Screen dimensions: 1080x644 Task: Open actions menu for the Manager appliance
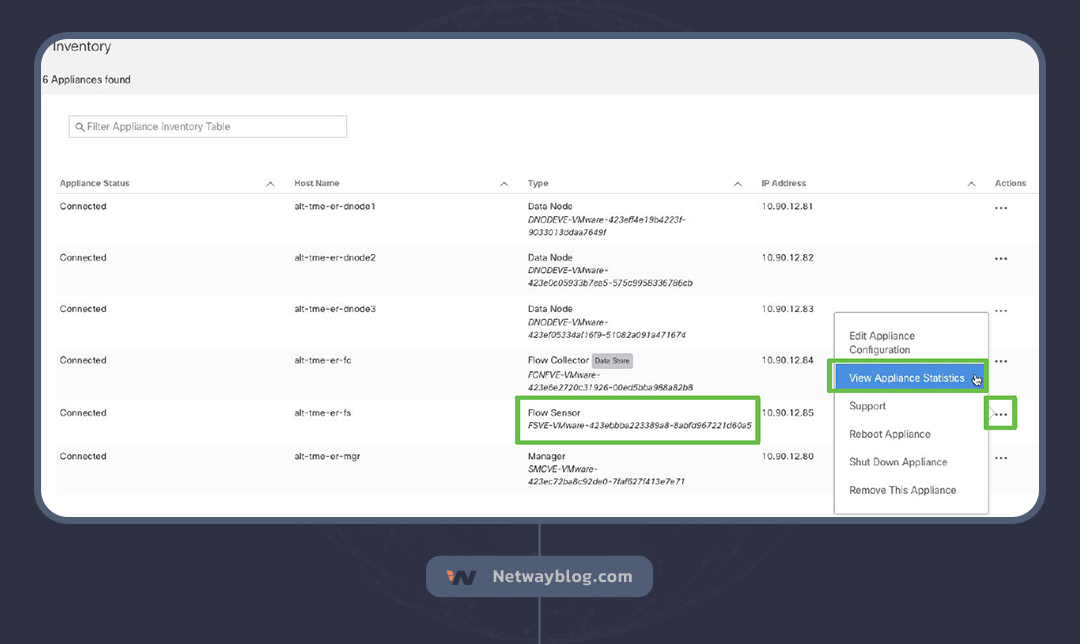pyautogui.click(x=1001, y=458)
